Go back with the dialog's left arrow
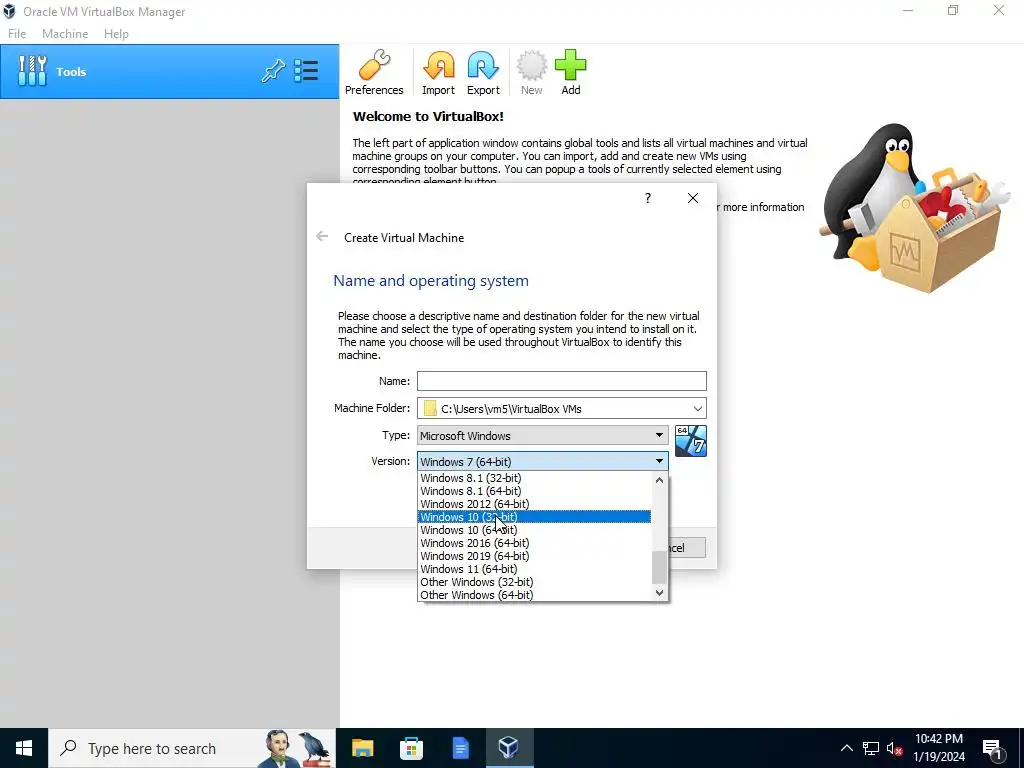This screenshot has width=1024, height=768. (x=322, y=236)
